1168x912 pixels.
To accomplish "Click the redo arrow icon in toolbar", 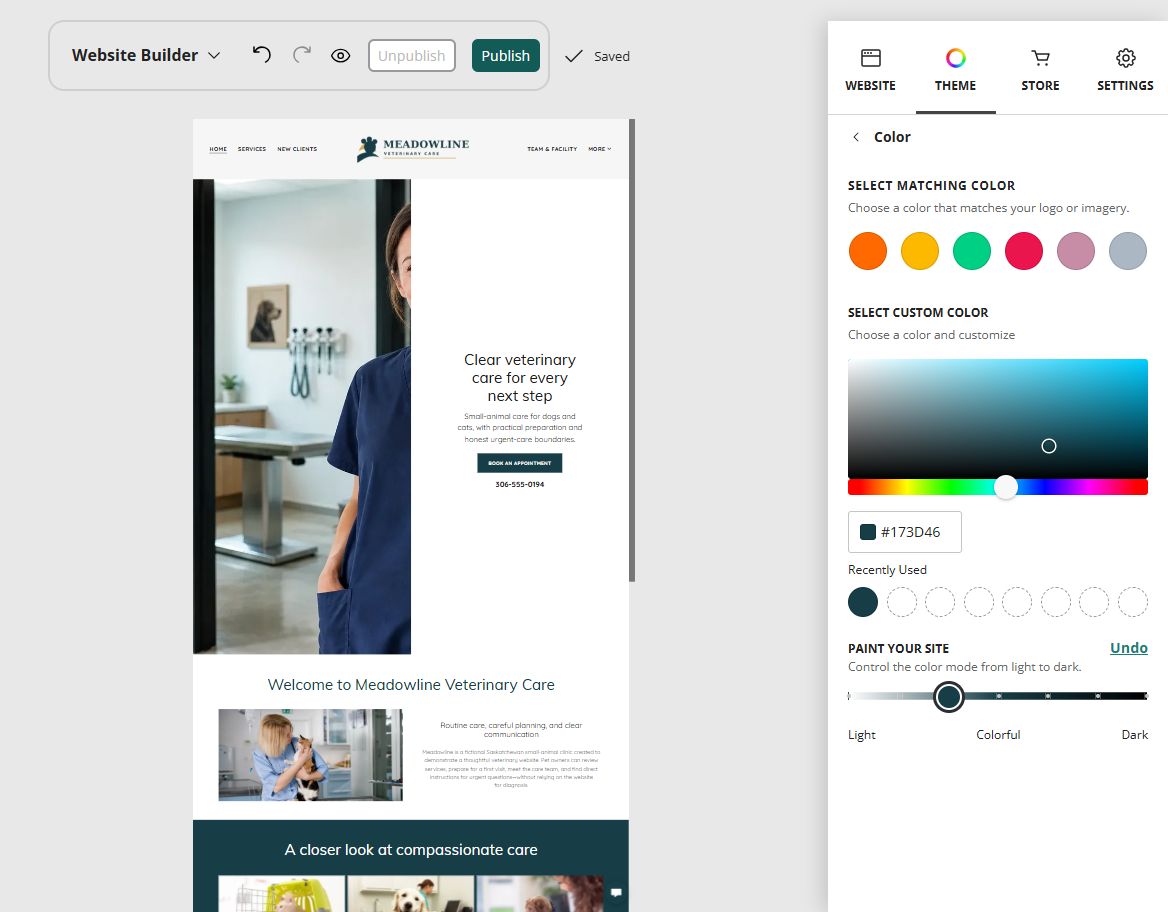I will (x=302, y=54).
